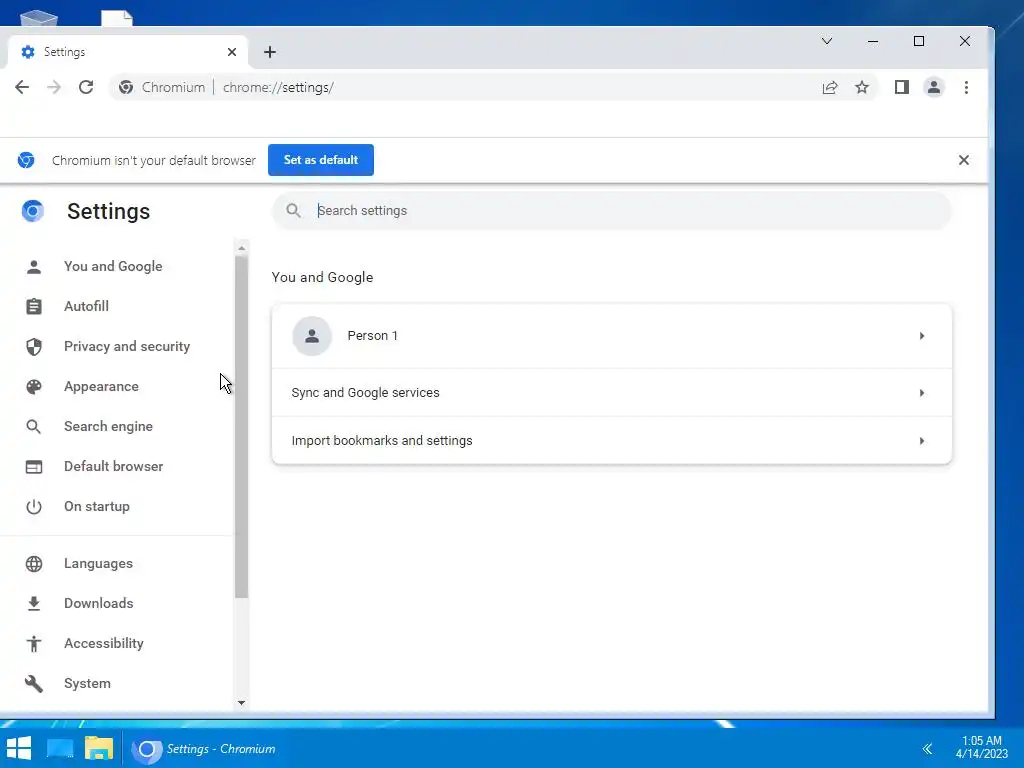Open Default browser settings
Viewport: 1024px width, 768px height.
(x=114, y=466)
